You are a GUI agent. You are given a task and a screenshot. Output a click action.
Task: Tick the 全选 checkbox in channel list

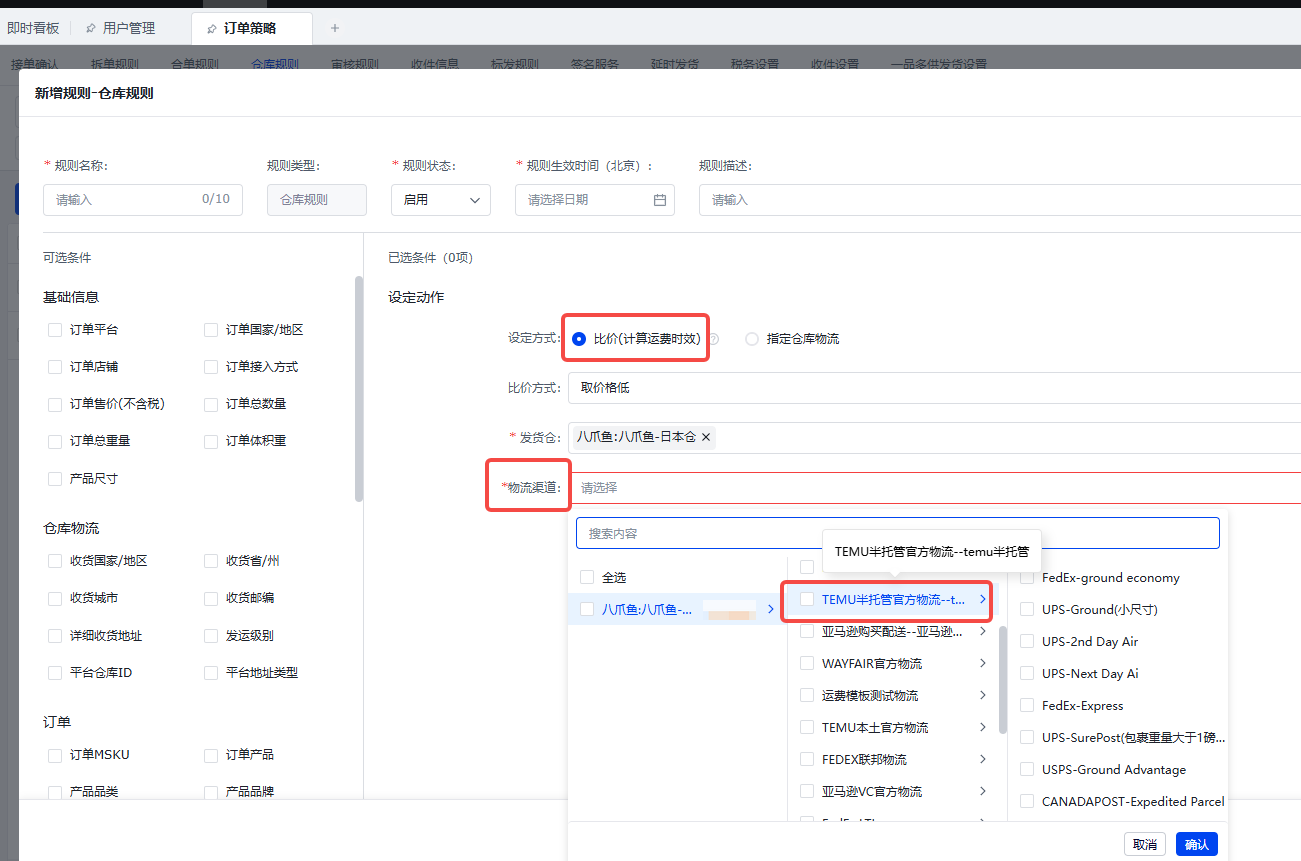pyautogui.click(x=587, y=578)
